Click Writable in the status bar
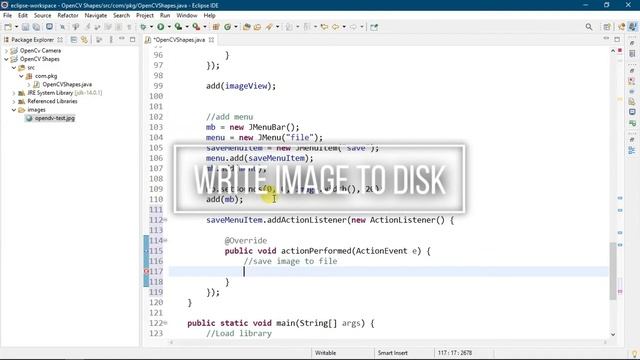The height and width of the screenshot is (360, 640). pos(325,353)
